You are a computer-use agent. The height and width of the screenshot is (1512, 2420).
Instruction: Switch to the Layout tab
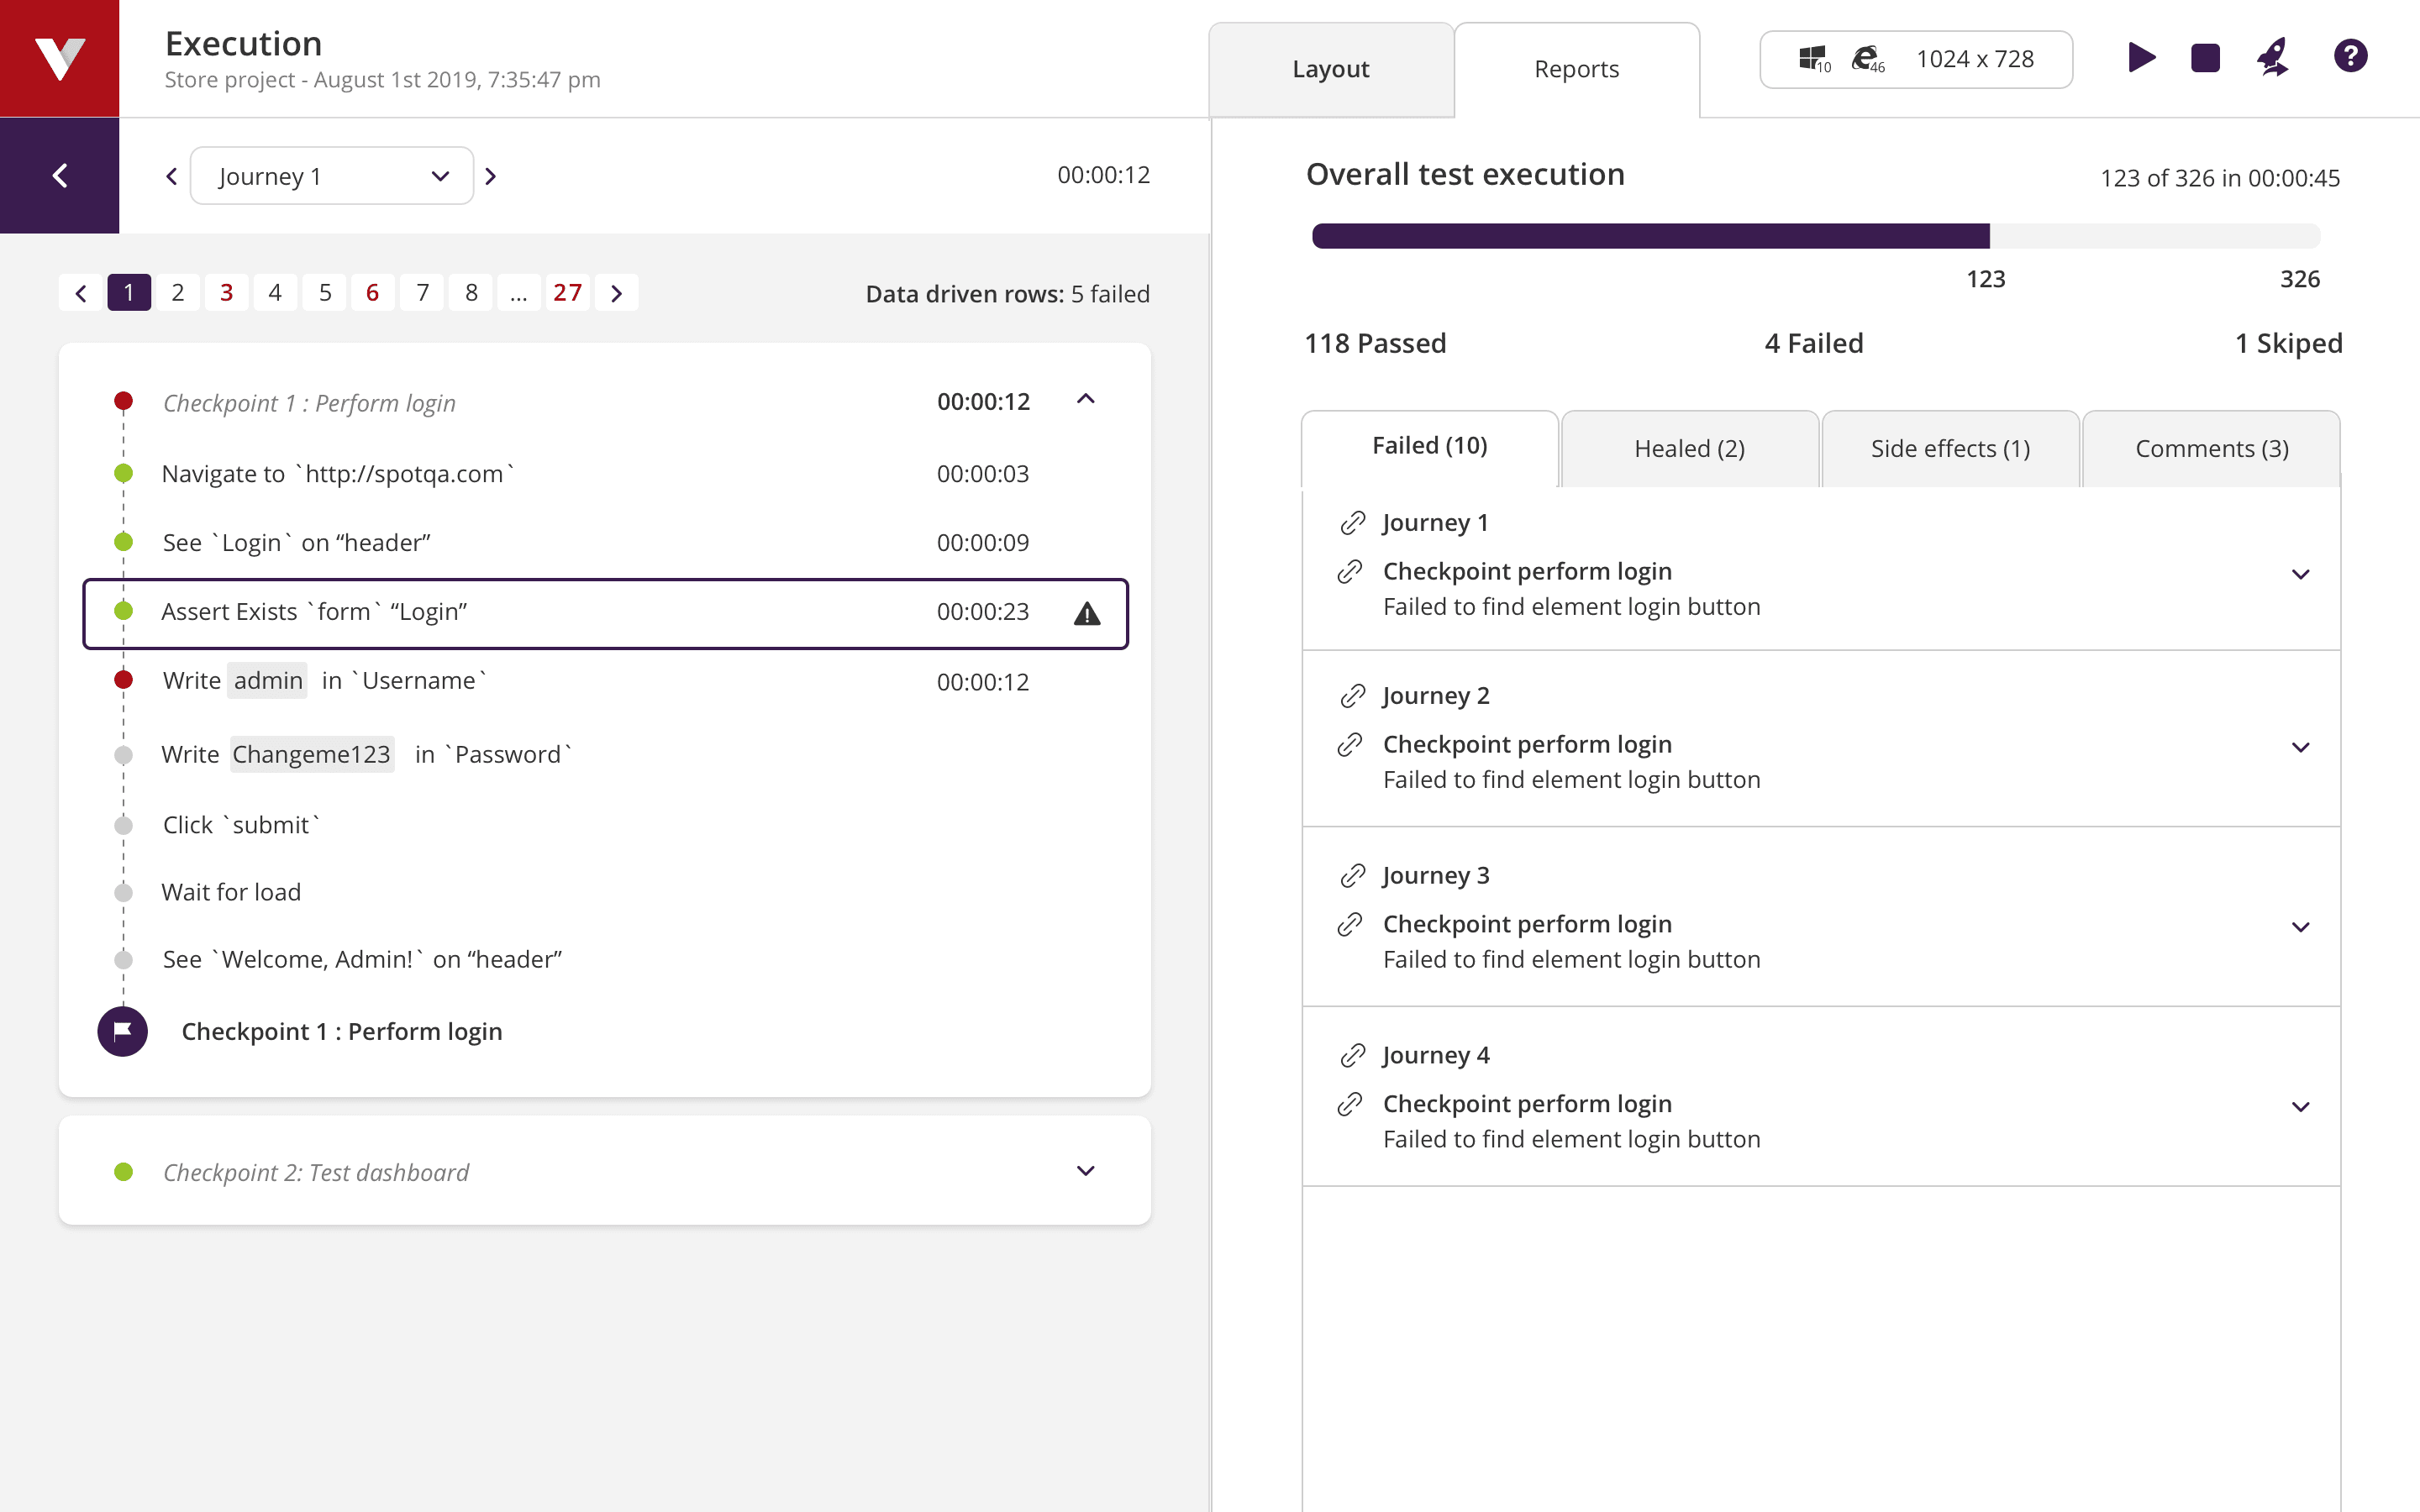pyautogui.click(x=1331, y=69)
